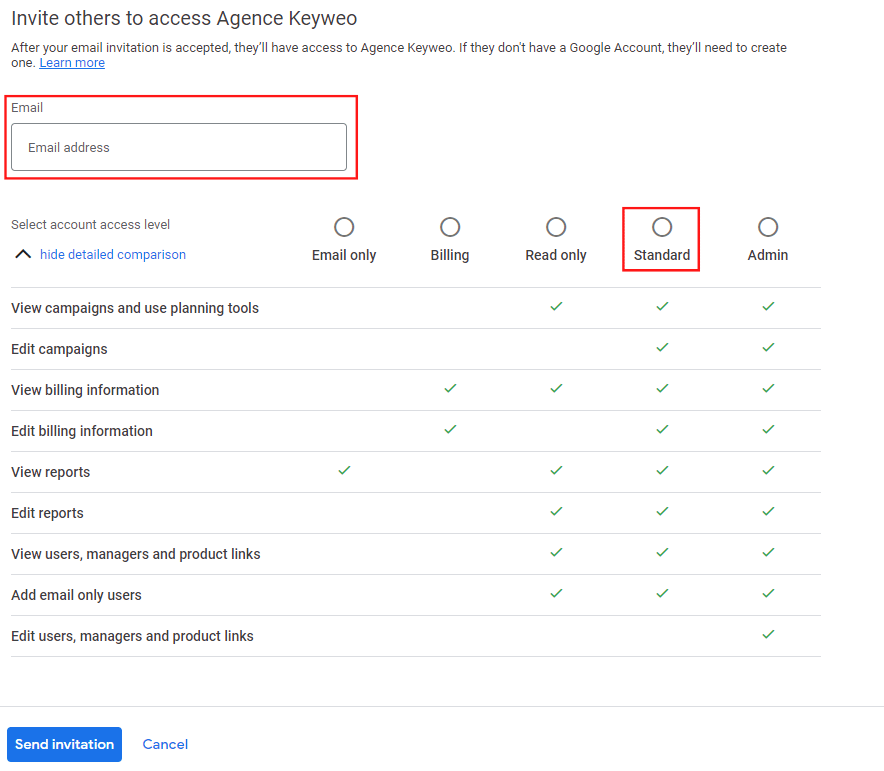Viewport: 884px width, 771px height.
Task: Click the 'View reports' row label
Action: coord(51,472)
